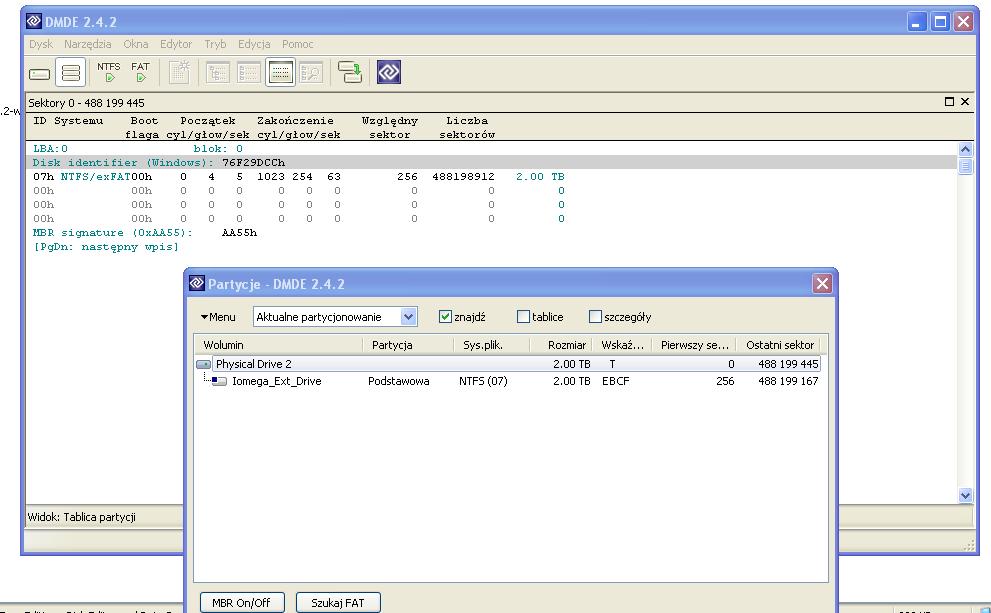The width and height of the screenshot is (991, 613).
Task: Click the Iomega_Ext_Drive partition icon
Action: [219, 381]
